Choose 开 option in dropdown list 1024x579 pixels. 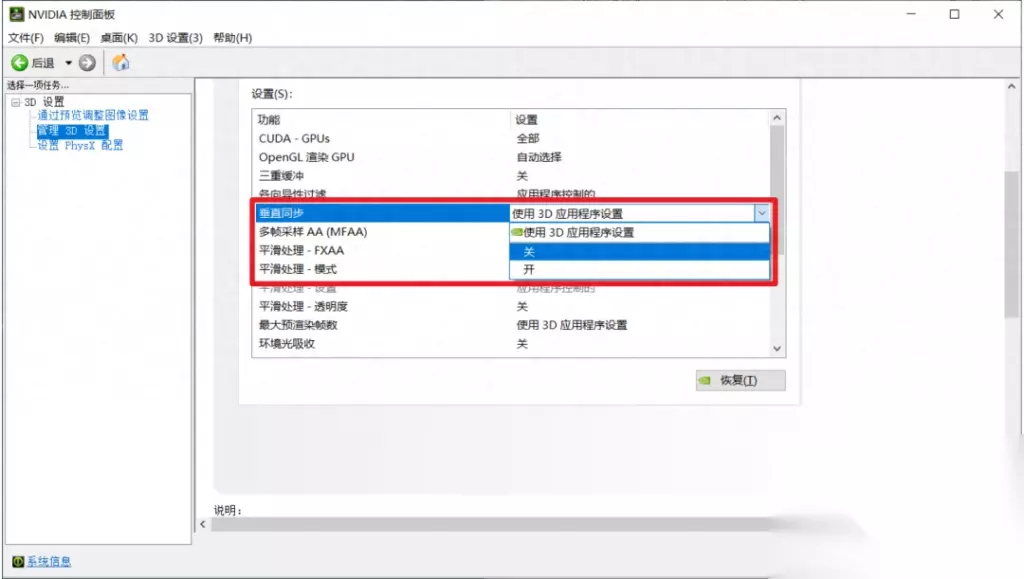tap(639, 269)
